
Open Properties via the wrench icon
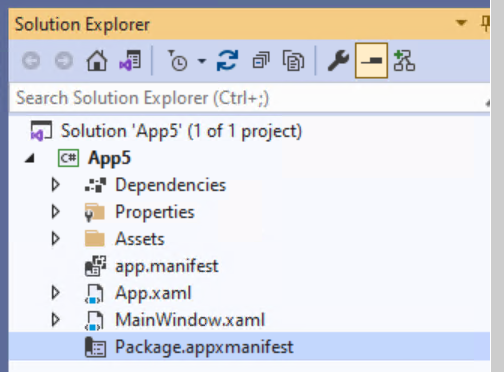[338, 61]
